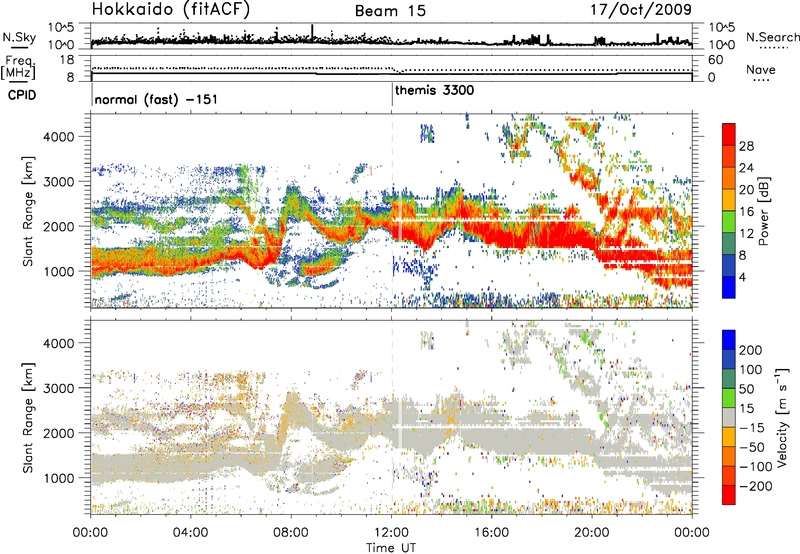Select the "16:00" time tick label

[x=491, y=533]
